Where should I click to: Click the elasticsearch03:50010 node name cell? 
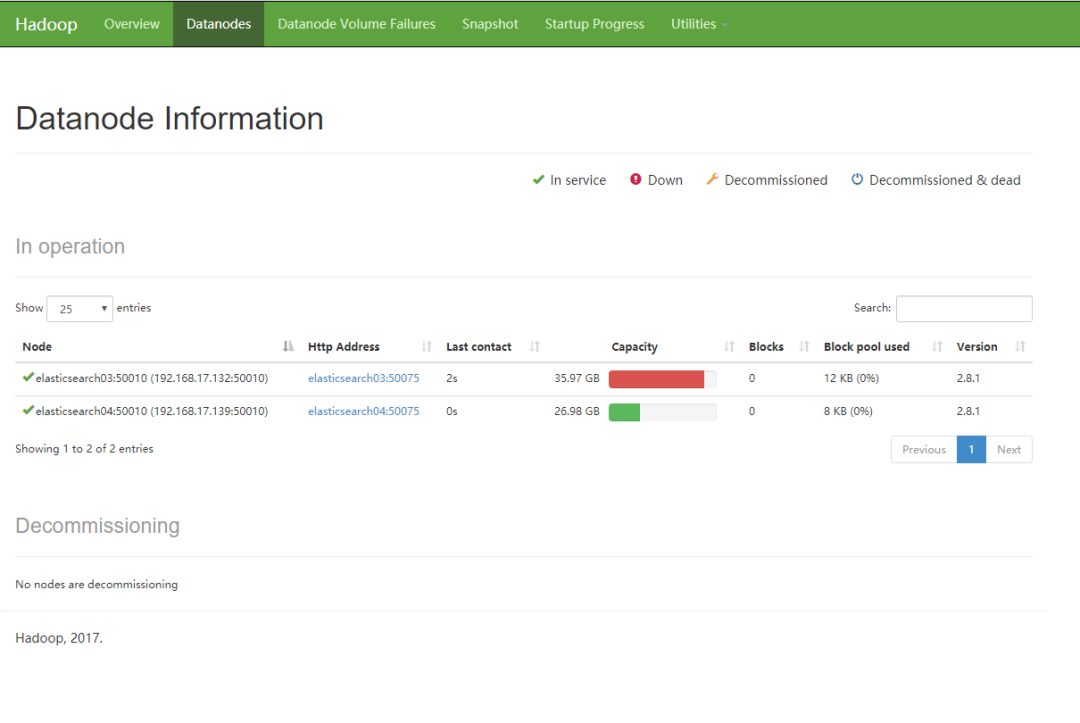point(152,378)
